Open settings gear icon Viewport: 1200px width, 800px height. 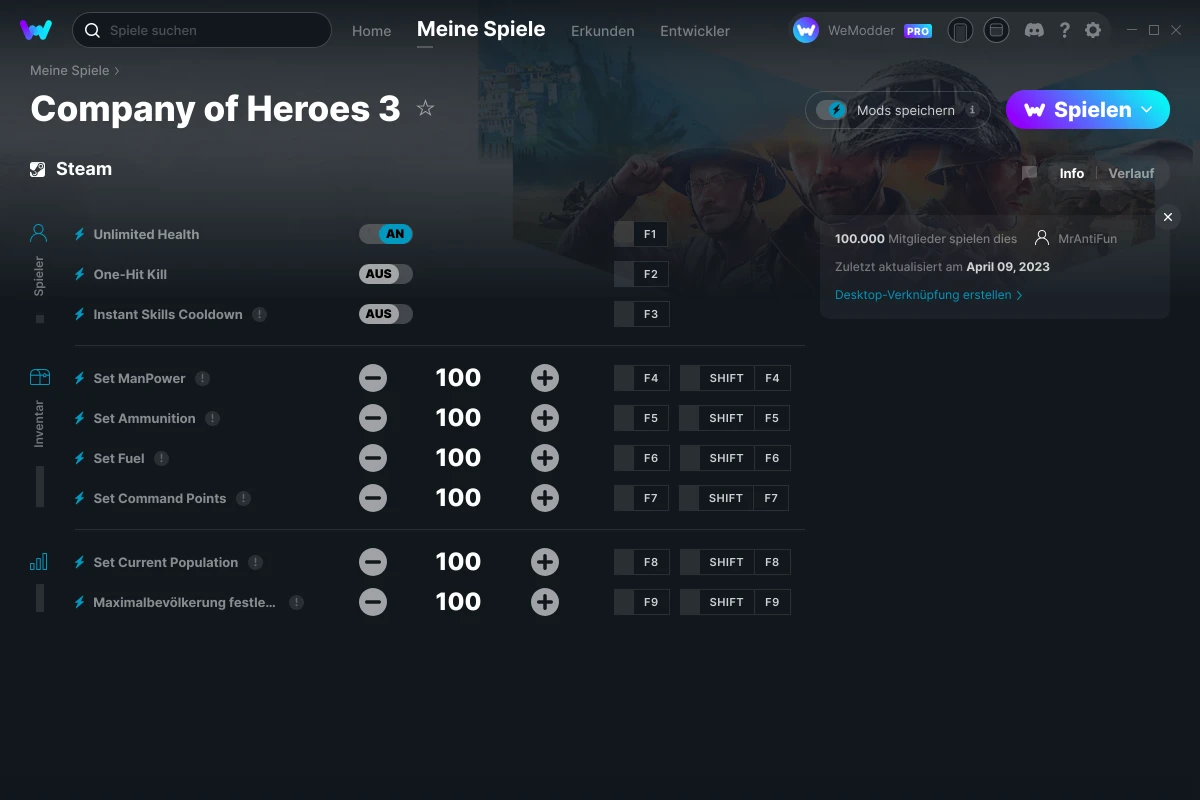coord(1093,30)
